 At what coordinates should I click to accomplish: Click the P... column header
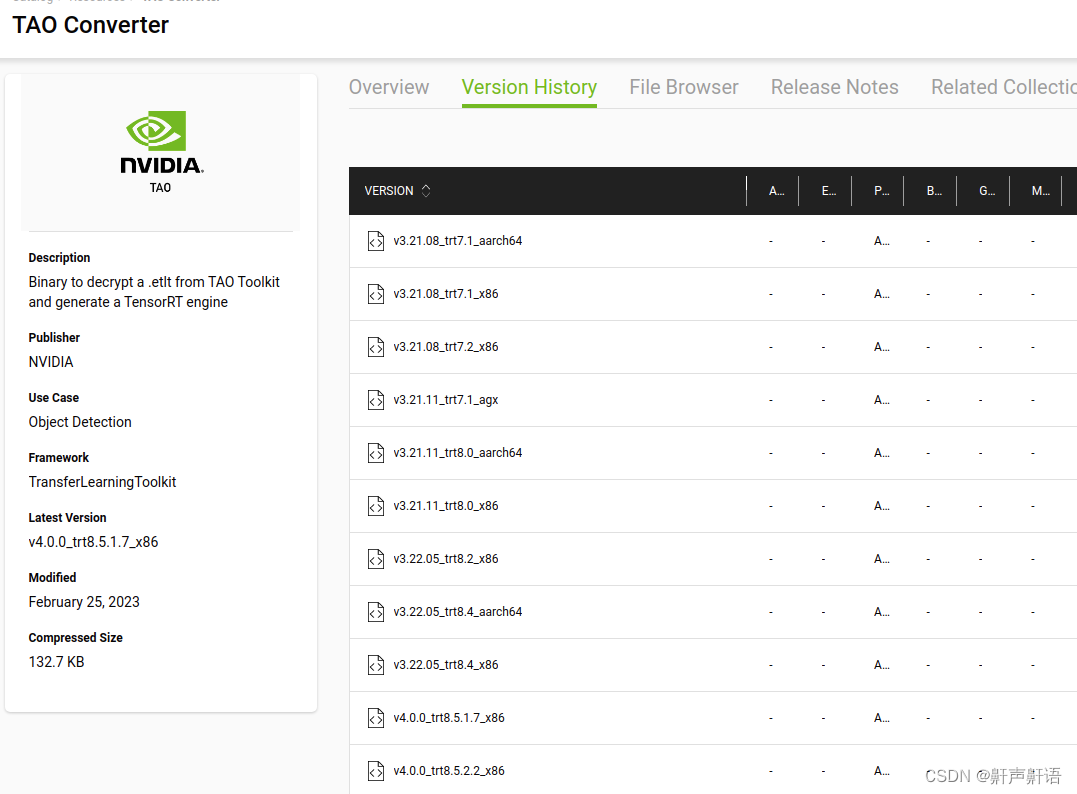tap(881, 191)
